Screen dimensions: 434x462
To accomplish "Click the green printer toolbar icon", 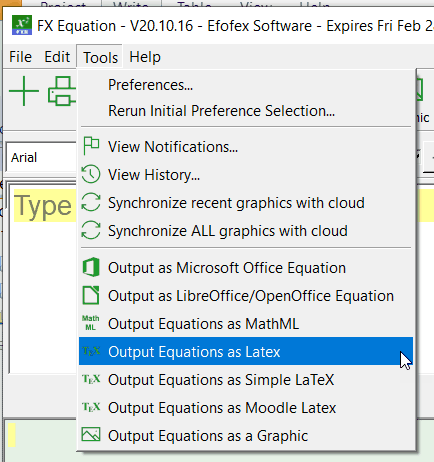I will click(x=62, y=91).
